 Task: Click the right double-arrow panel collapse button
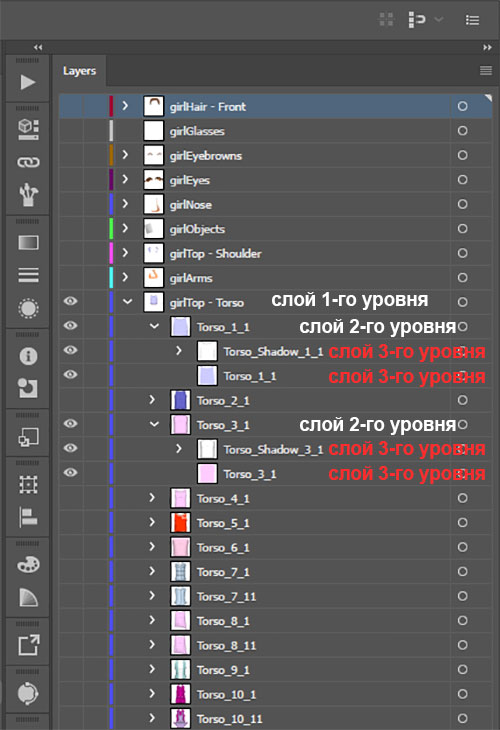coord(487,47)
